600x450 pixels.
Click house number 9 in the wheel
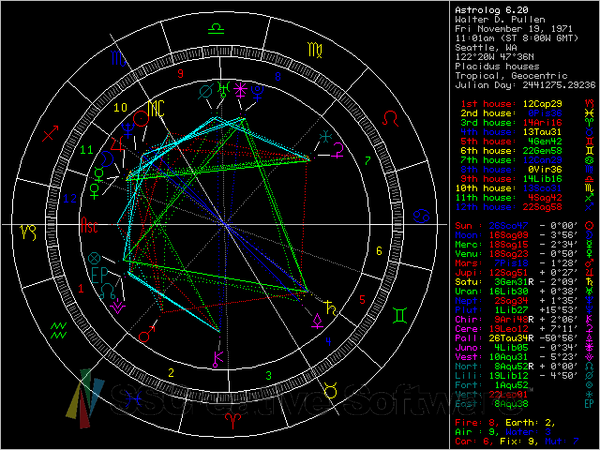pos(180,73)
